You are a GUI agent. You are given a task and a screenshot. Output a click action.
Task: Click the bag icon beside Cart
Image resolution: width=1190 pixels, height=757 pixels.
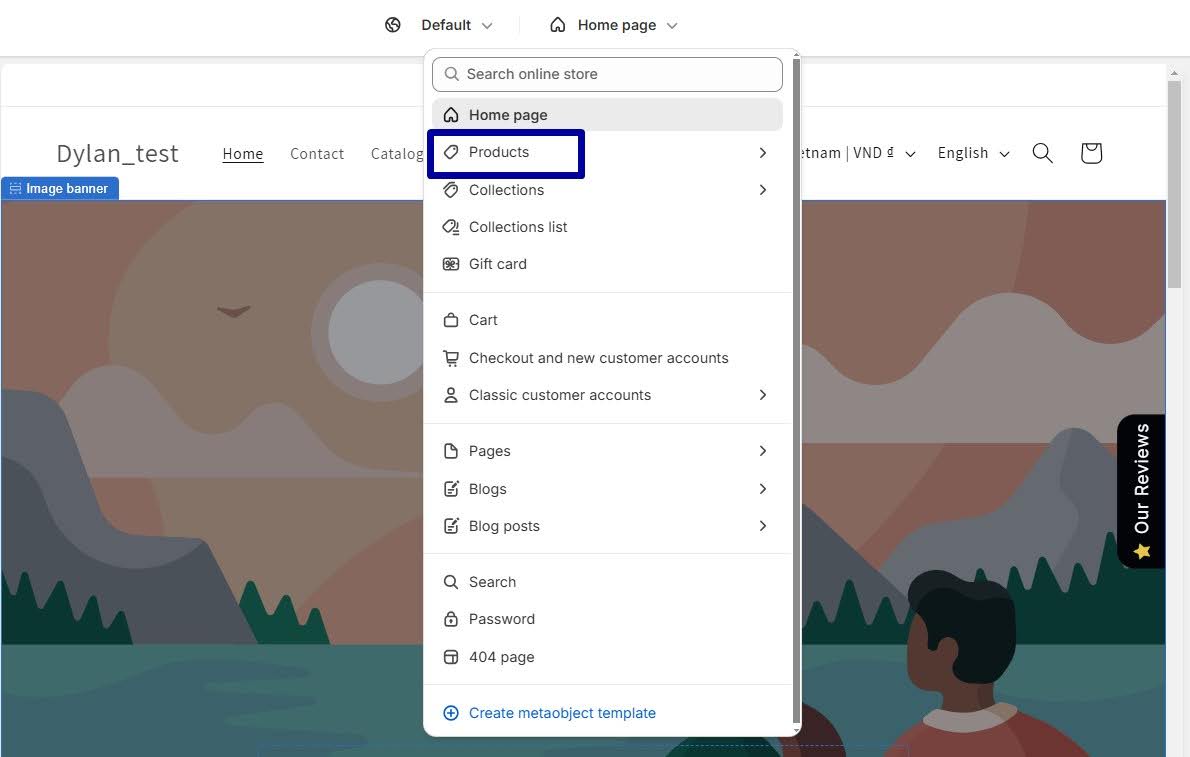click(451, 320)
